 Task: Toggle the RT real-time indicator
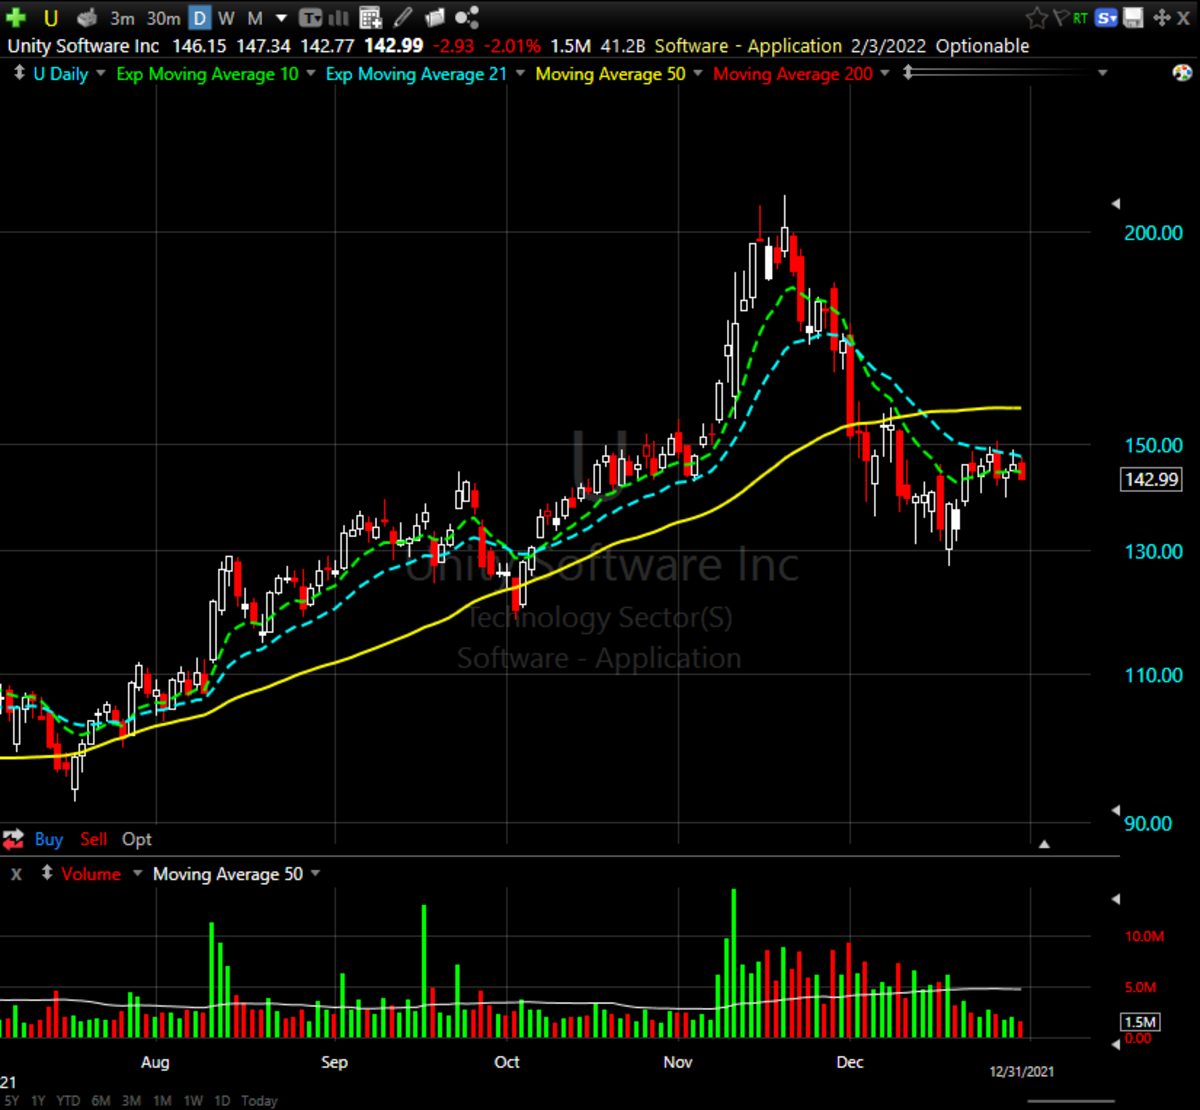pyautogui.click(x=1081, y=18)
